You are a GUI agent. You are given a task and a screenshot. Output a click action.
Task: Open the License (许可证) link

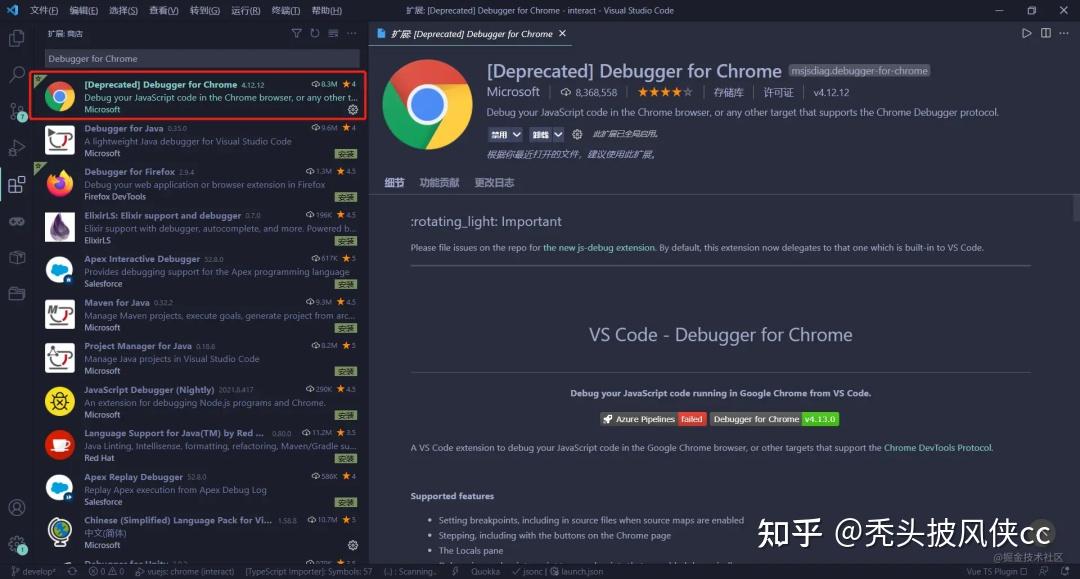coord(778,92)
